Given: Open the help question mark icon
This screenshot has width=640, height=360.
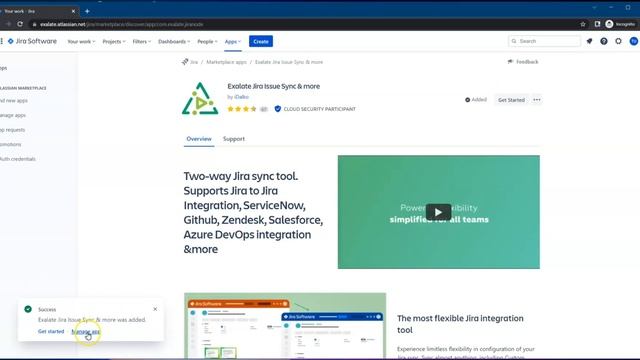Looking at the screenshot, I should coord(604,41).
